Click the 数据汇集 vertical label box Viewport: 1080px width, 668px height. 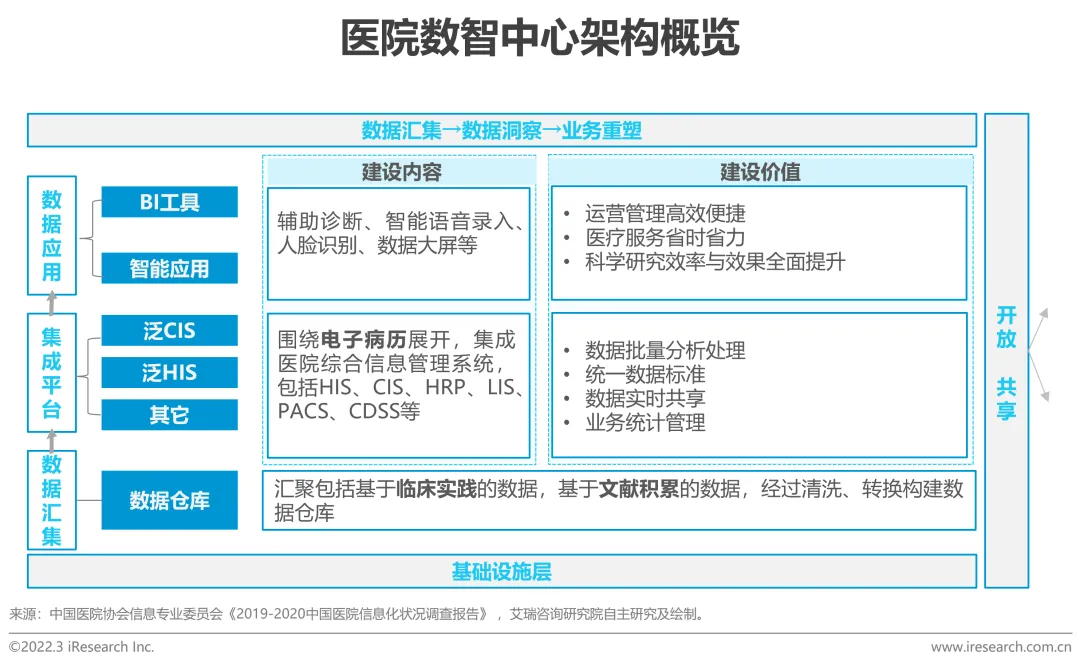[x=52, y=500]
